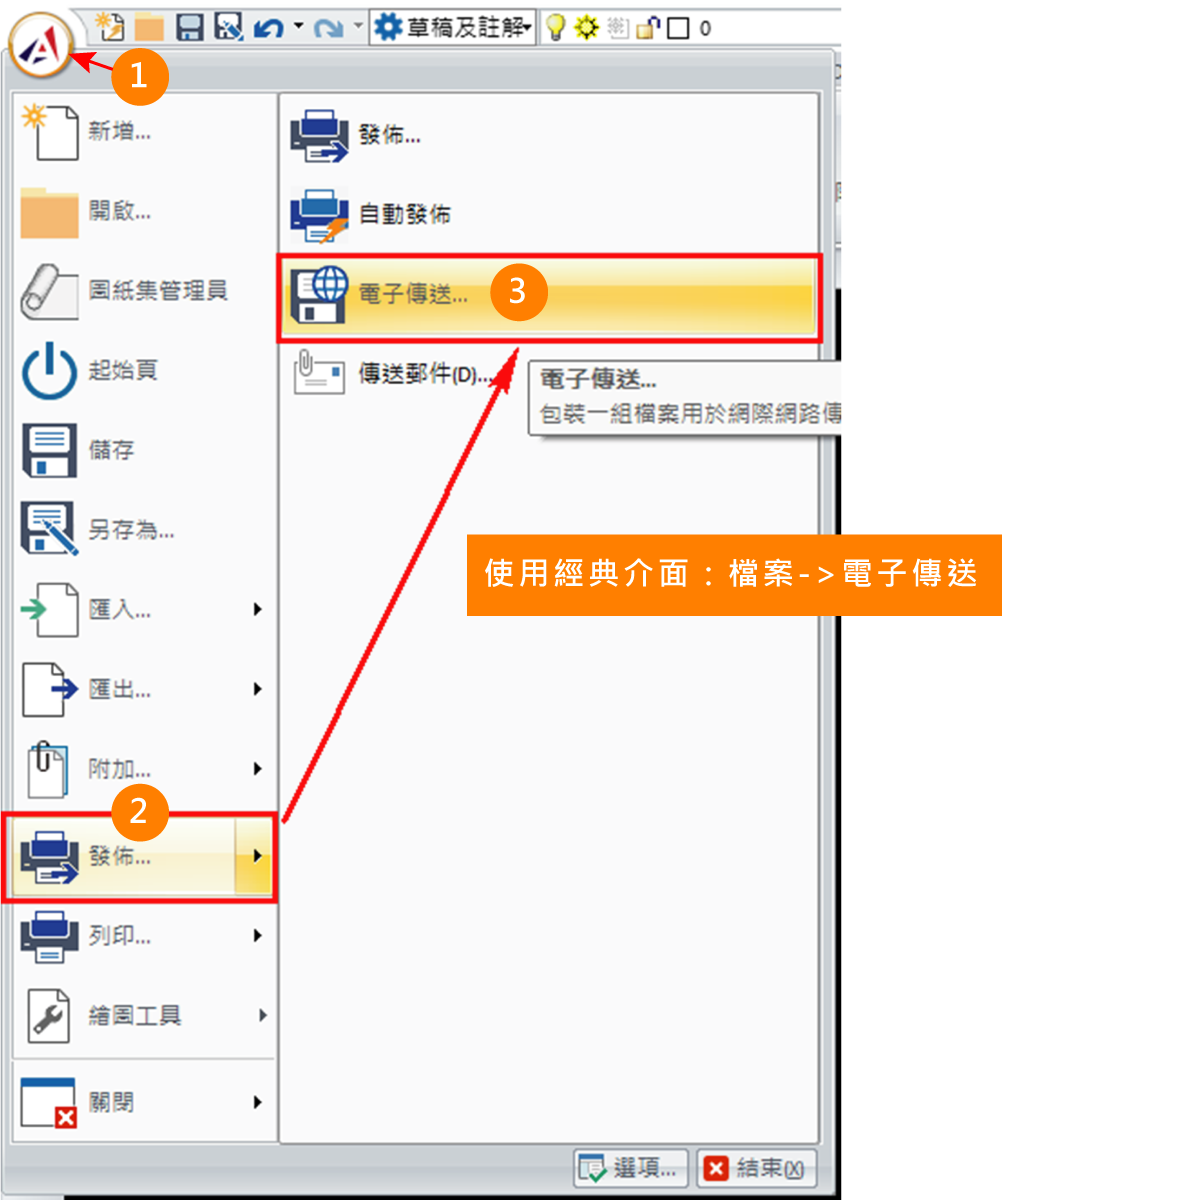Image resolution: width=1200 pixels, height=1200 pixels.
Task: Click the 起始頁 power icon
Action: [x=49, y=371]
